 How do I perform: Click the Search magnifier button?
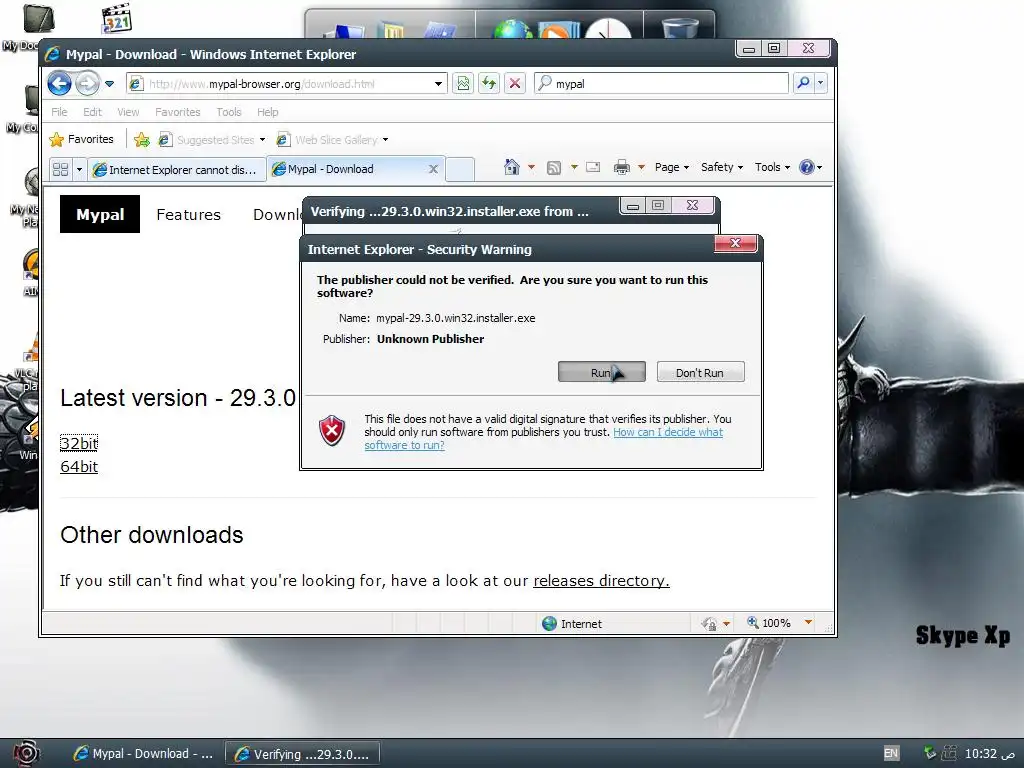[x=803, y=83]
